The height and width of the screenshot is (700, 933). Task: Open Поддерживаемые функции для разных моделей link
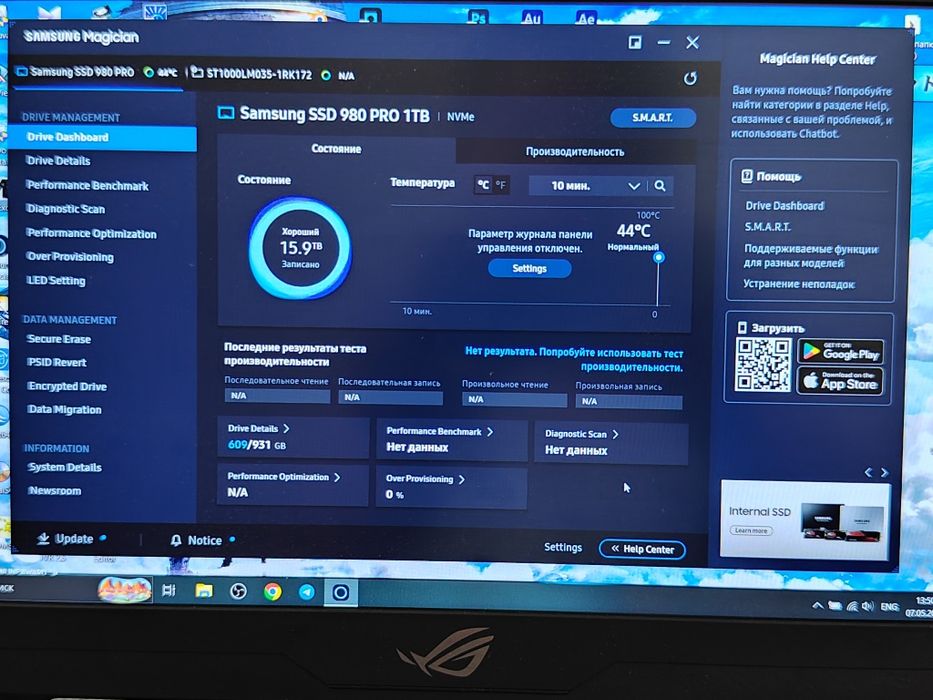pos(811,256)
